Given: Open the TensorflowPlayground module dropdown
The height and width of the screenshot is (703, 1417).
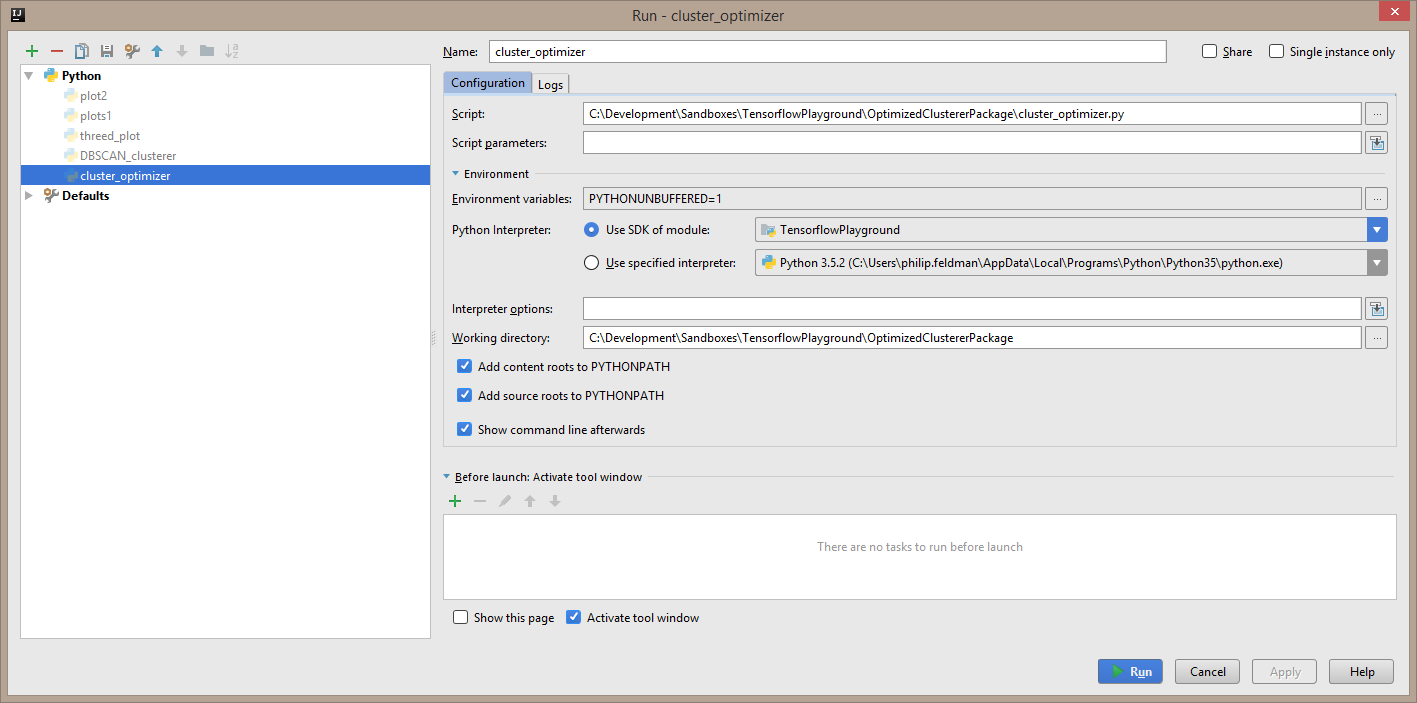Looking at the screenshot, I should pyautogui.click(x=1377, y=230).
